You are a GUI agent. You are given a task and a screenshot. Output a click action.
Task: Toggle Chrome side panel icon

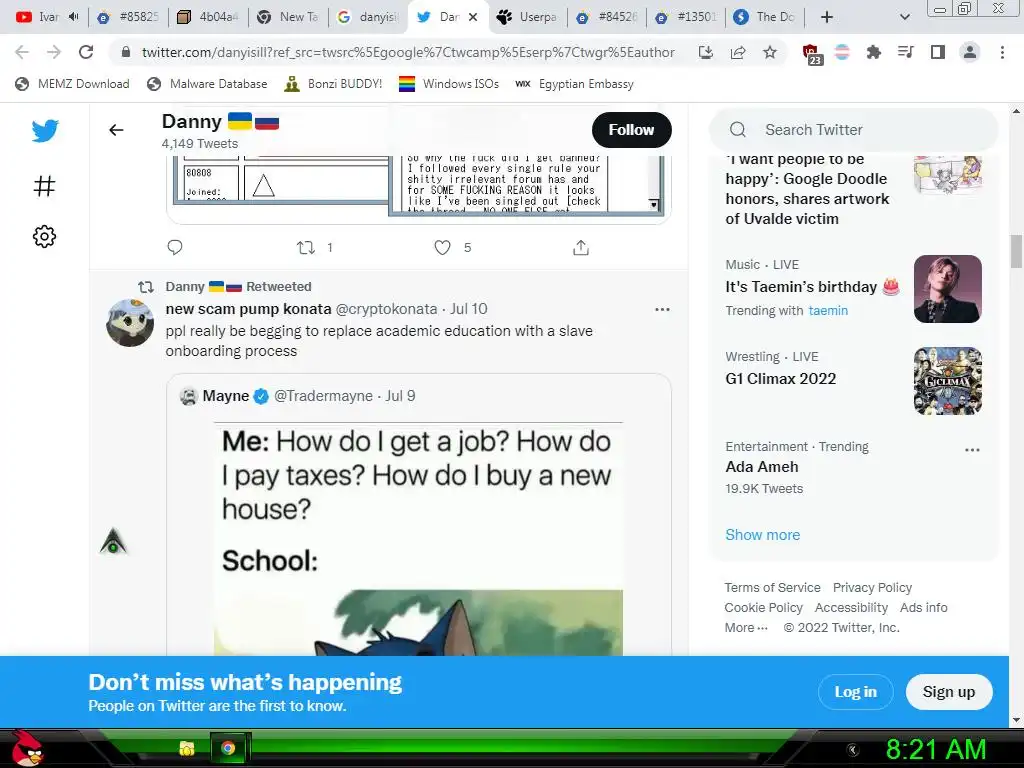coord(938,52)
